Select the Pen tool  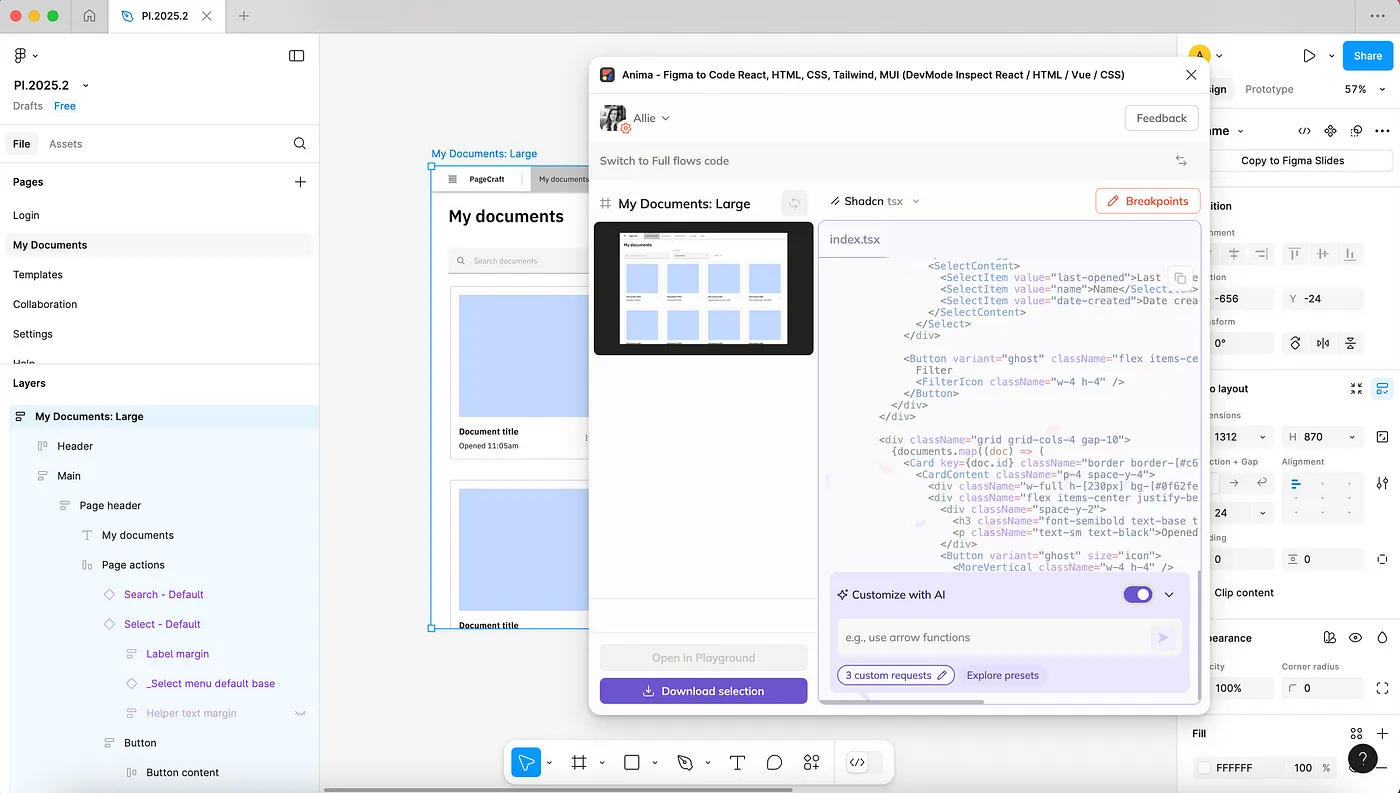point(685,762)
